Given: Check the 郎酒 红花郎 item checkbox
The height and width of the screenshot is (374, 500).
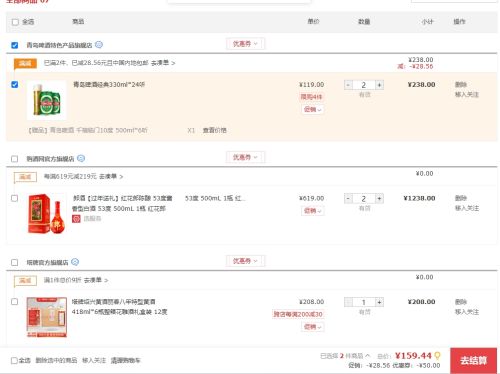Looking at the screenshot, I should click(x=15, y=198).
